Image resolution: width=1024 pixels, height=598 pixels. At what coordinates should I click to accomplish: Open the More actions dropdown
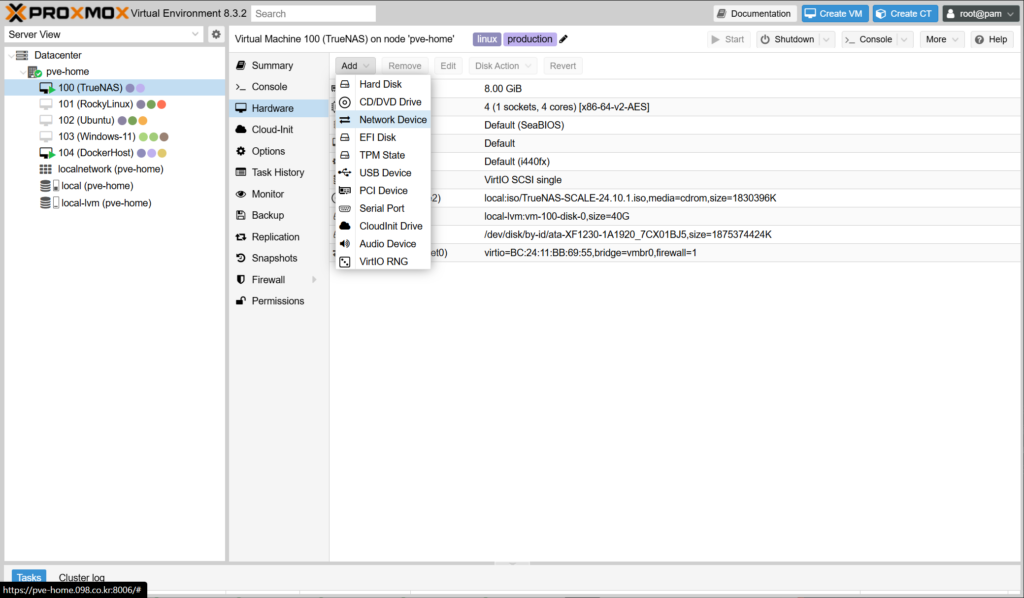(941, 39)
